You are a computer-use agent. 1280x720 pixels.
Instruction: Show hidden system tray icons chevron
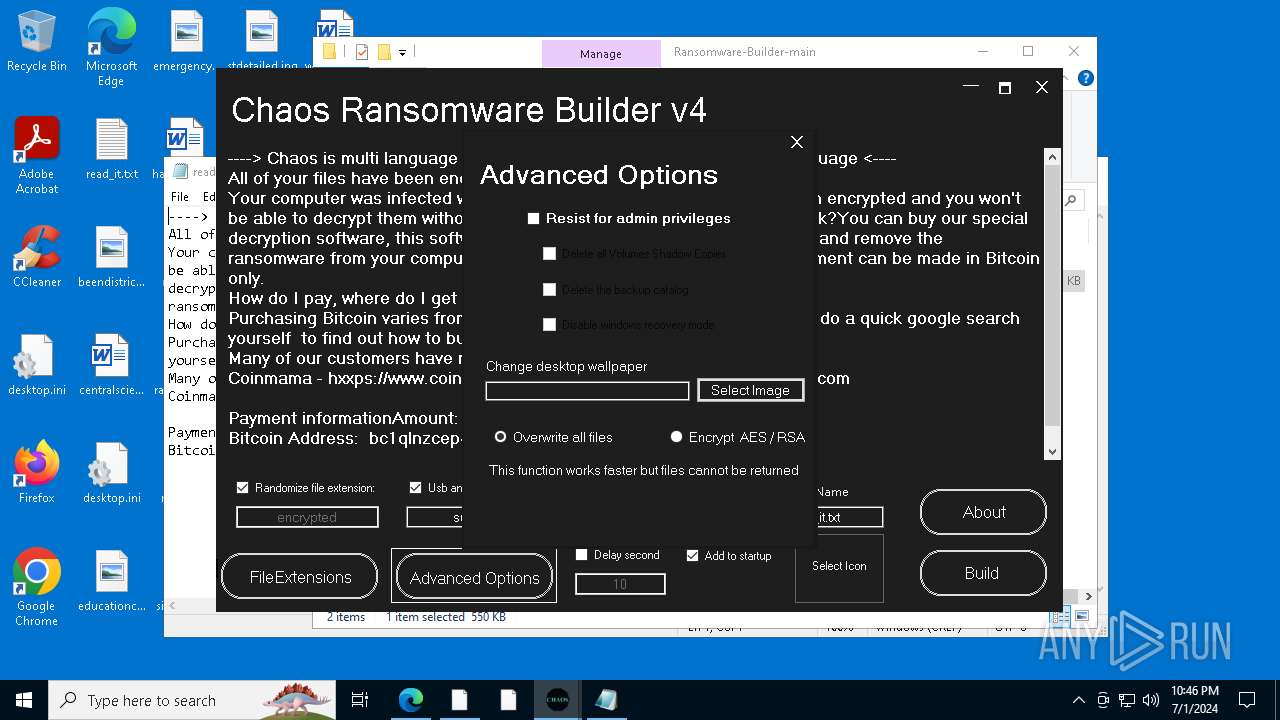click(x=1078, y=700)
